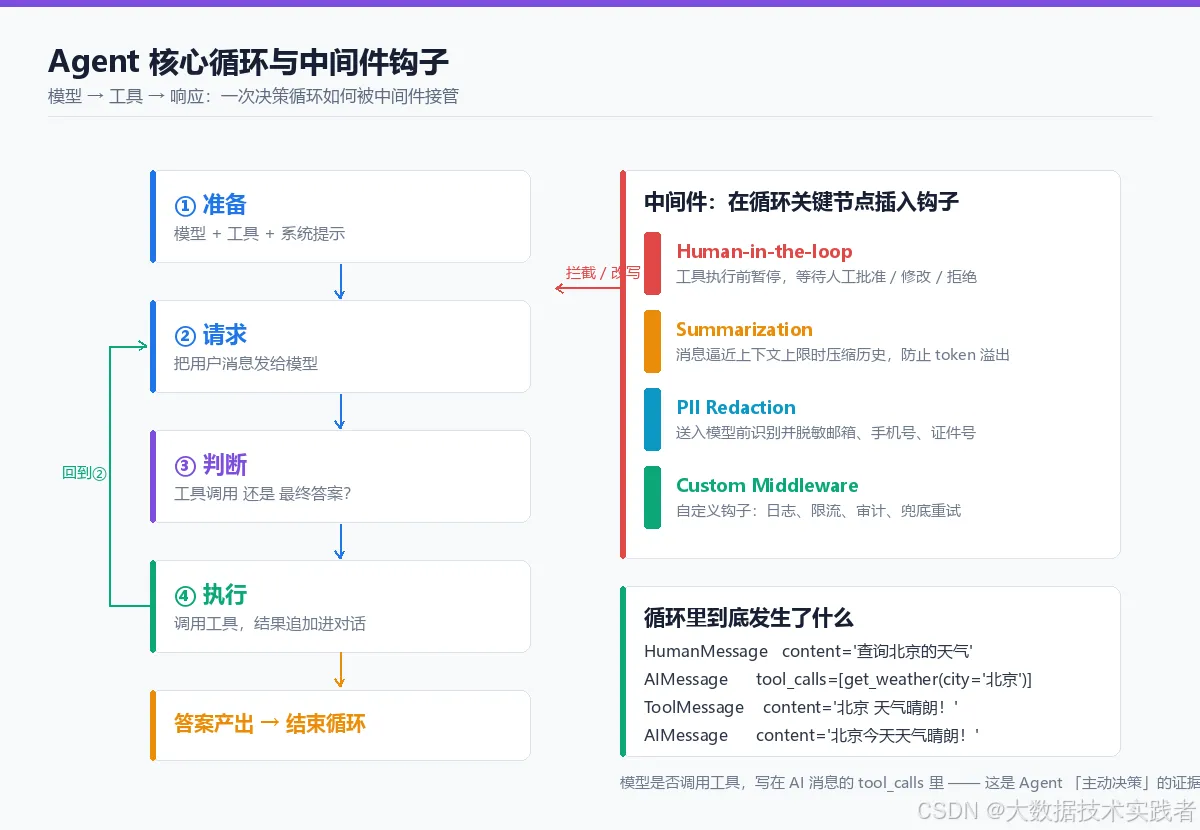Click the text "调用工具，结果追加进对话"
The height and width of the screenshot is (830, 1200).
coord(270,624)
